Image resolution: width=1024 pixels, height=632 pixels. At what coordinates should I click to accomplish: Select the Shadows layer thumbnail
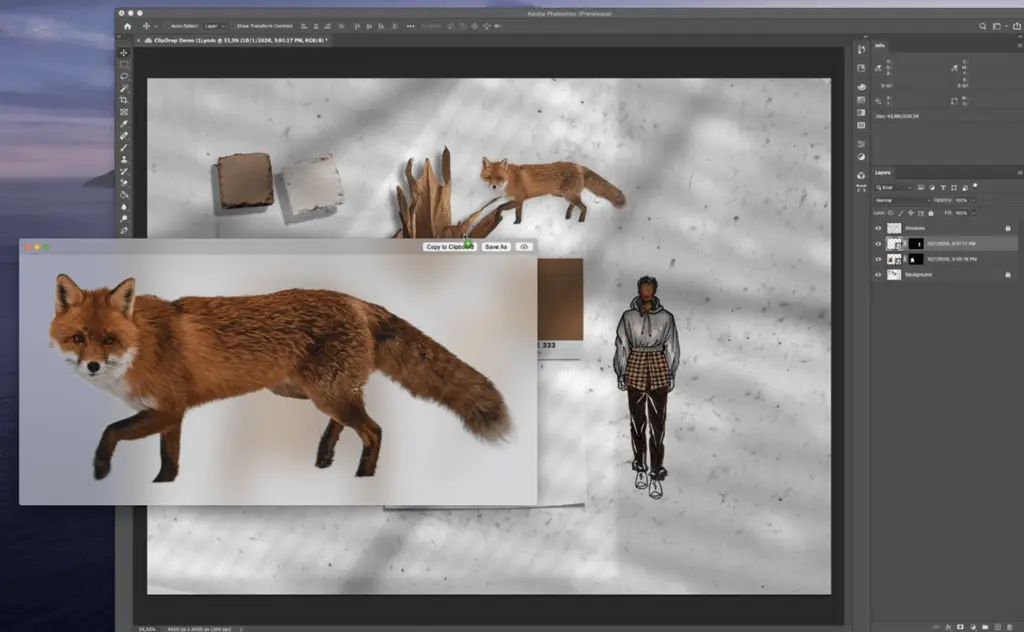[x=894, y=228]
